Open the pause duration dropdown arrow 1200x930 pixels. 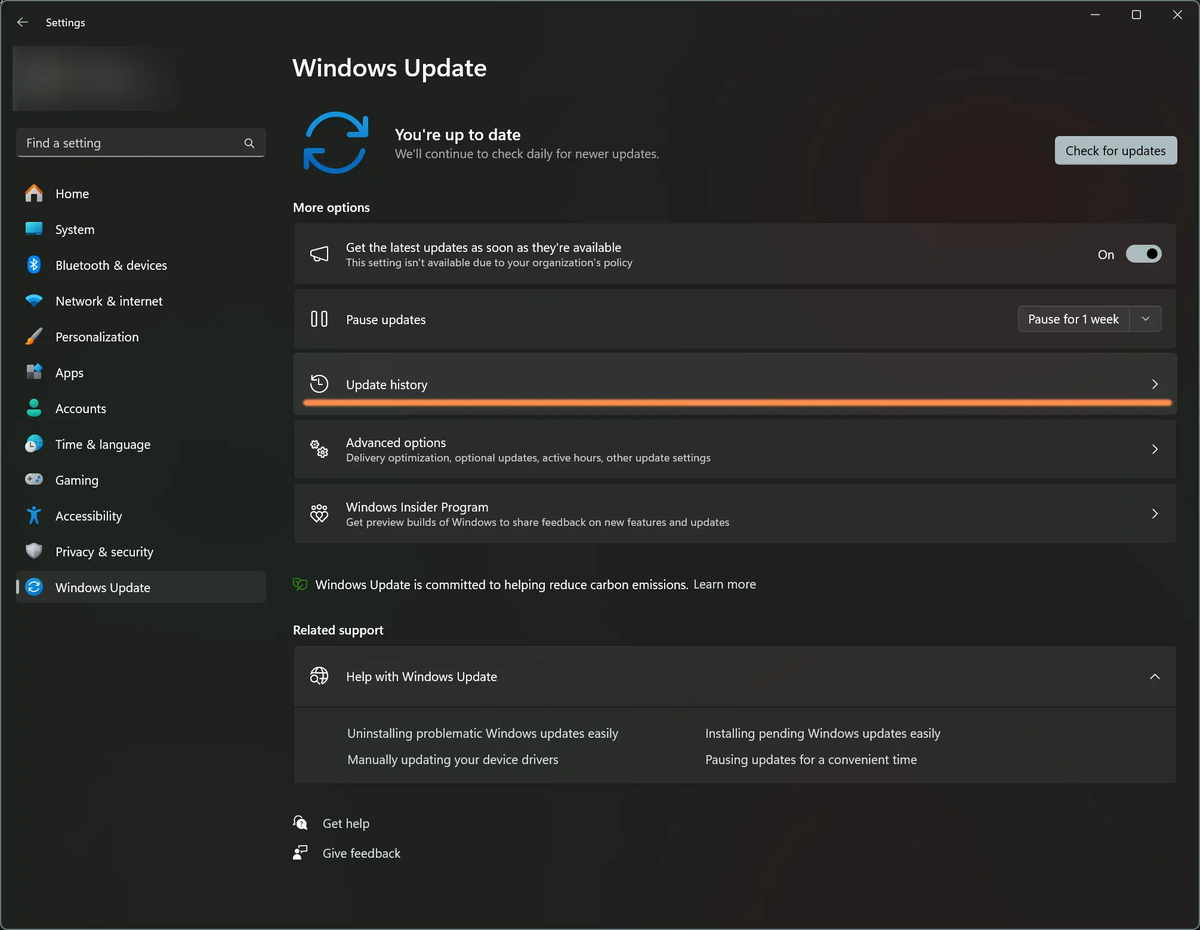[1146, 319]
